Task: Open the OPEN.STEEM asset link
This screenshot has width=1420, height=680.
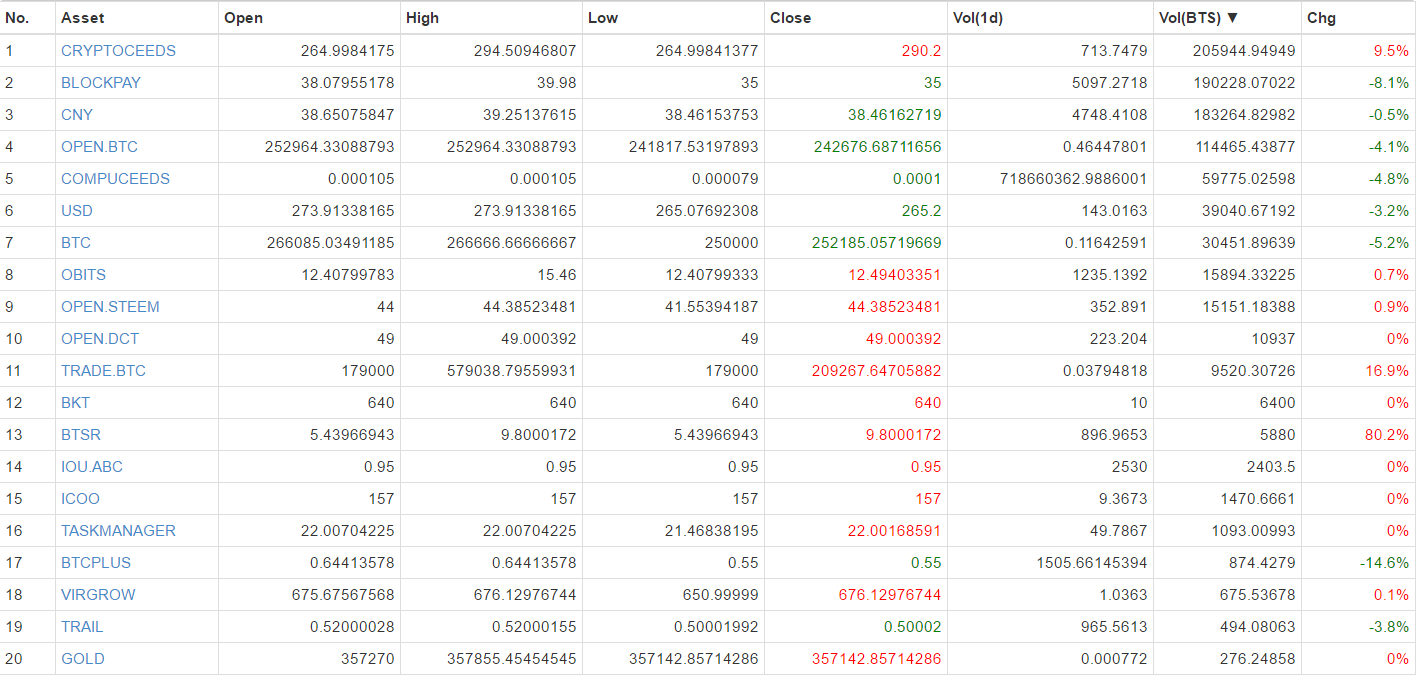Action: pyautogui.click(x=110, y=307)
